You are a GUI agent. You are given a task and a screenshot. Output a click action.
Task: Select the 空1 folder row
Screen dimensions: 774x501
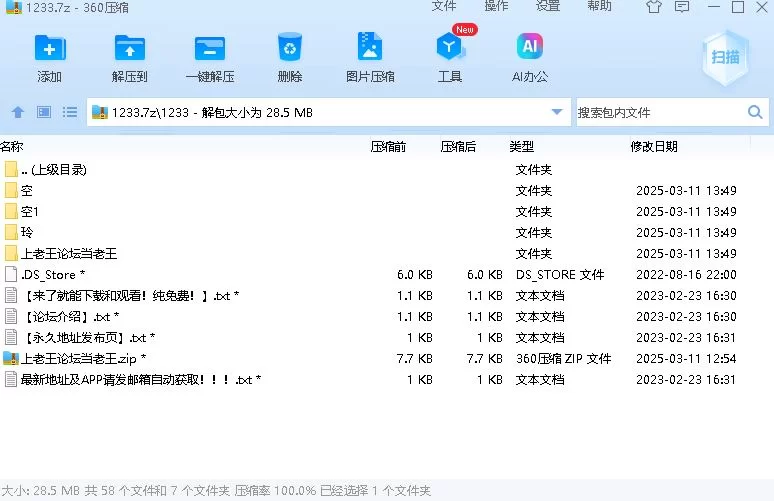pos(387,212)
